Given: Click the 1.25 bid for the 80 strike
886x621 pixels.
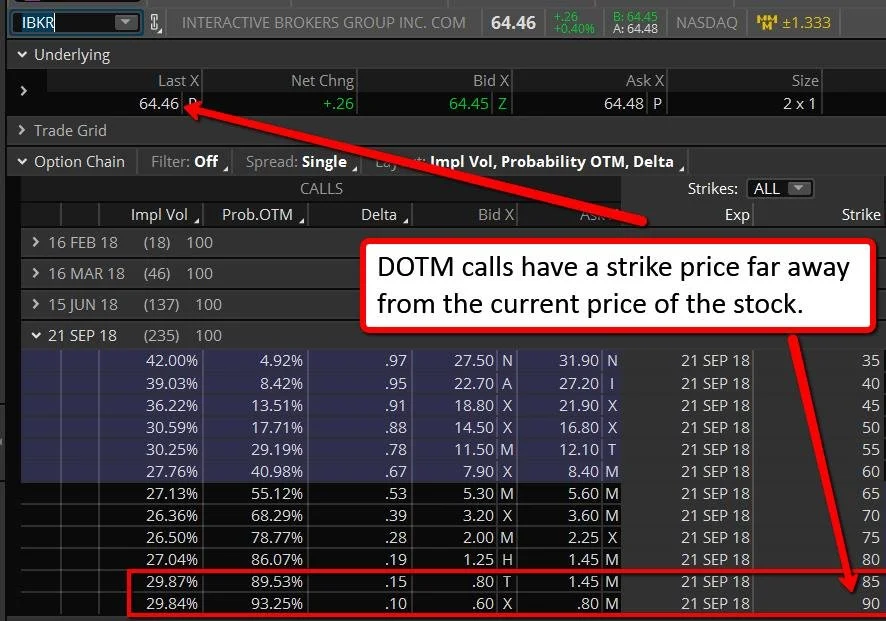Looking at the screenshot, I should 479,560.
